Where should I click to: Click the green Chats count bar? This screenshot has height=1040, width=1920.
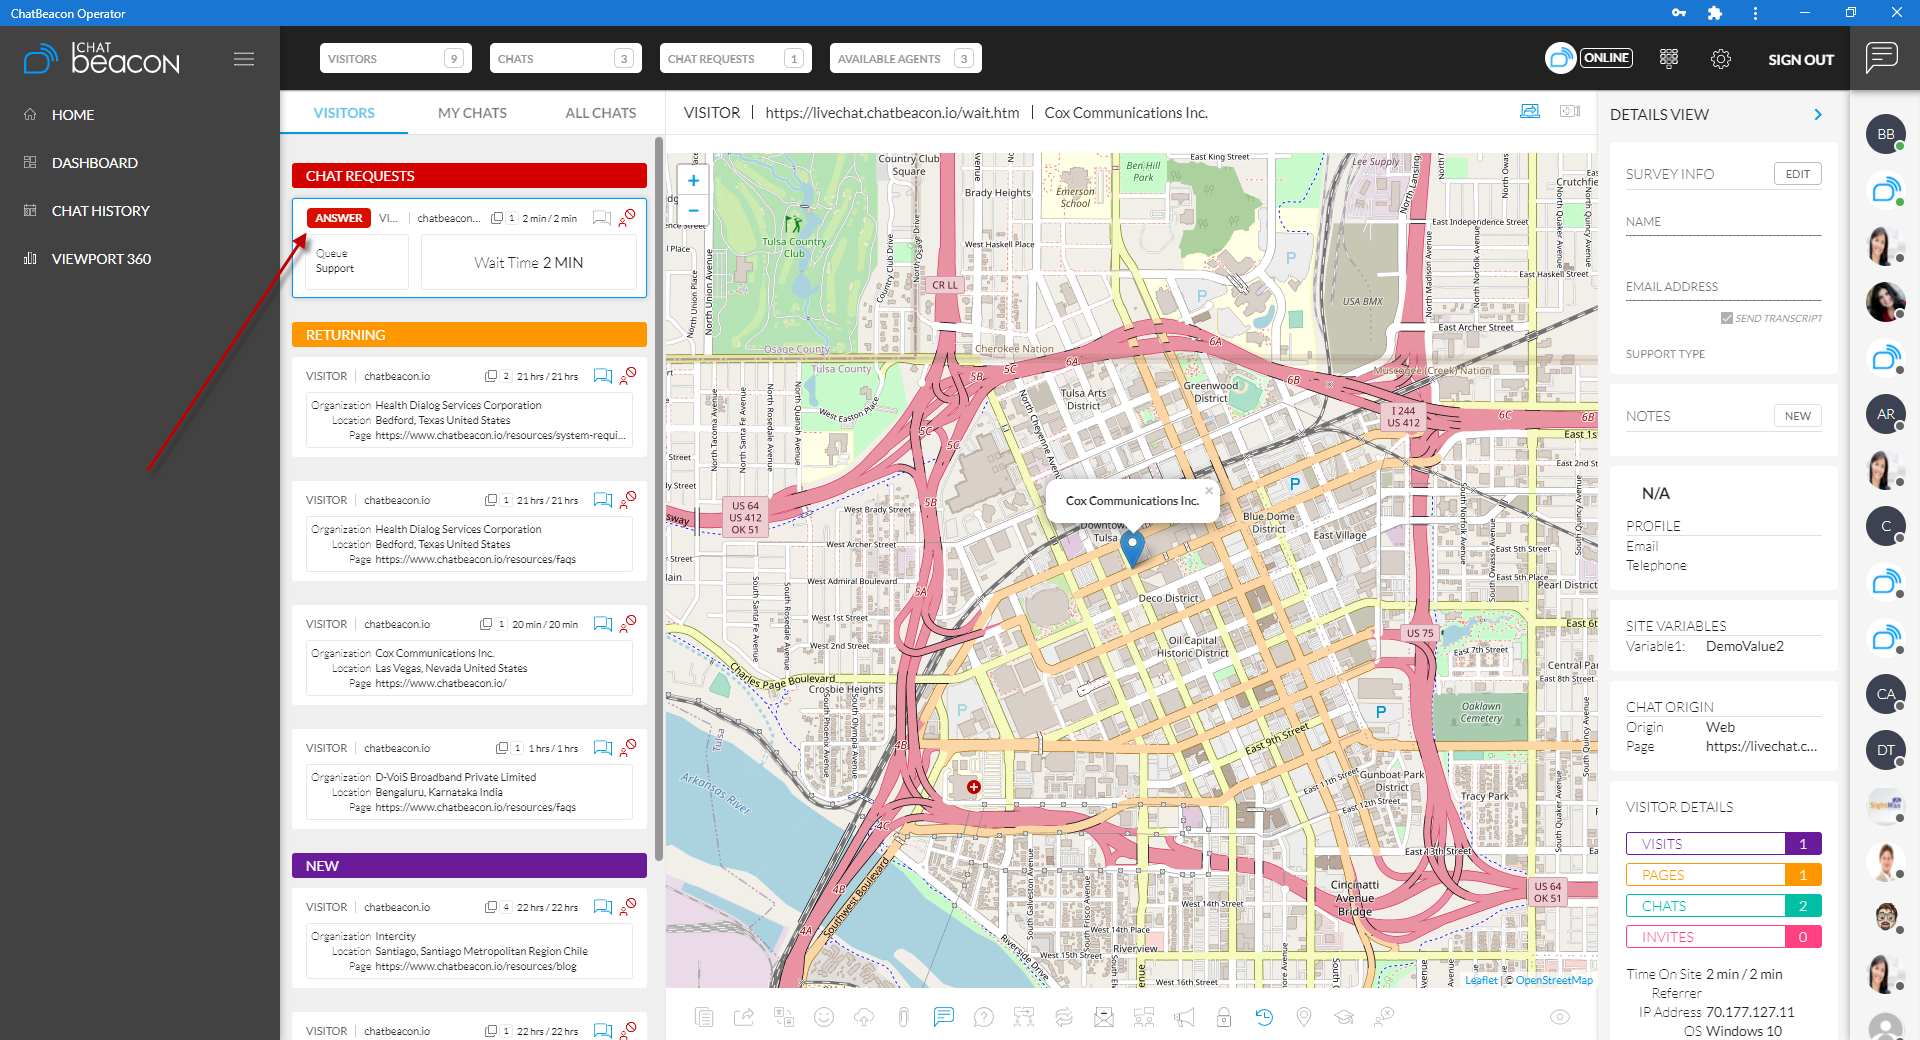point(1724,906)
